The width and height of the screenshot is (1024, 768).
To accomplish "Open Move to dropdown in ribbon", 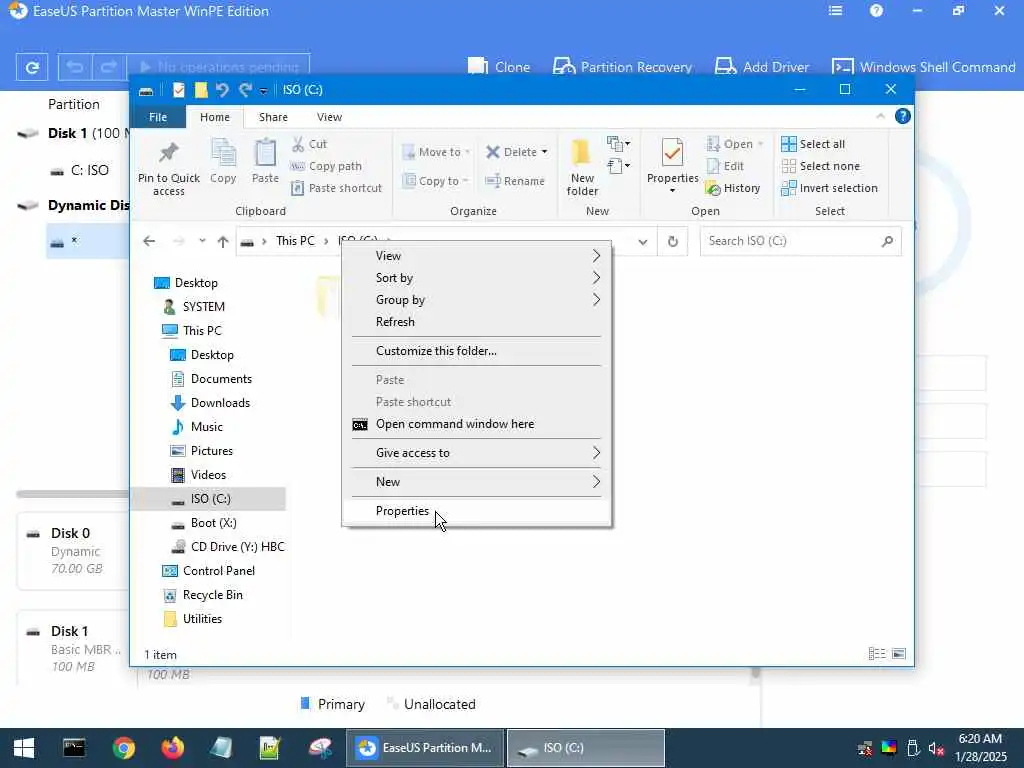I will 436,152.
